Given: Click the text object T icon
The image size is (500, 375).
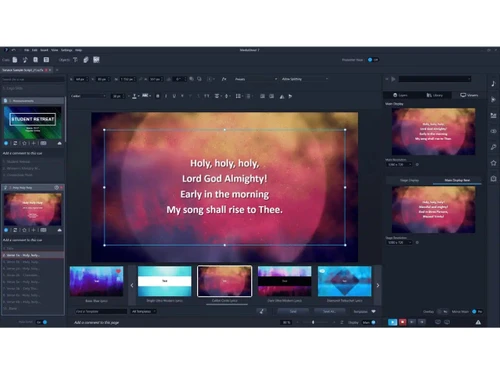Looking at the screenshot, I should [75, 60].
